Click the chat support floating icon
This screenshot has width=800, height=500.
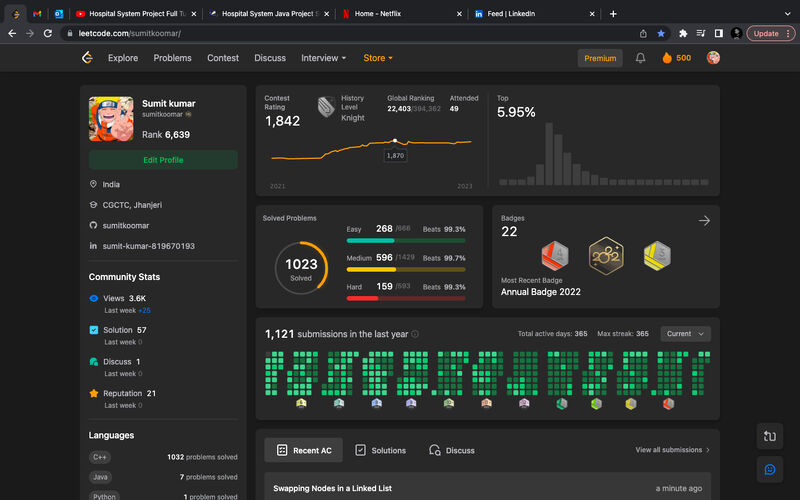pos(769,469)
